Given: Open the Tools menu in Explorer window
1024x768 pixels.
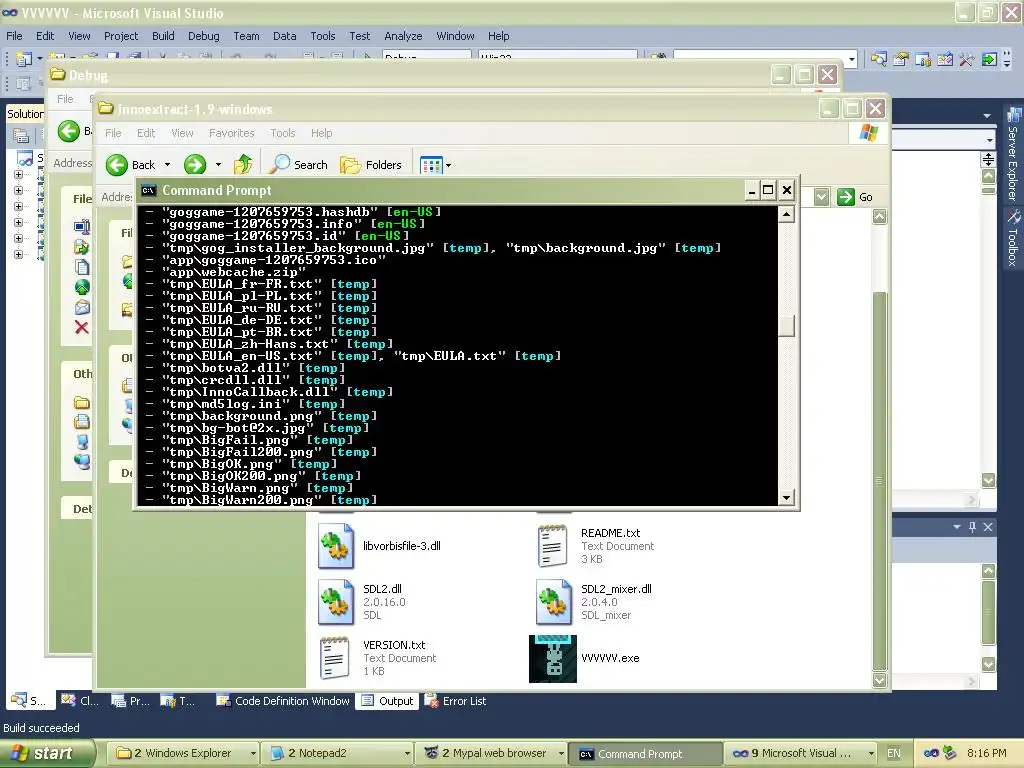Looking at the screenshot, I should coord(283,133).
